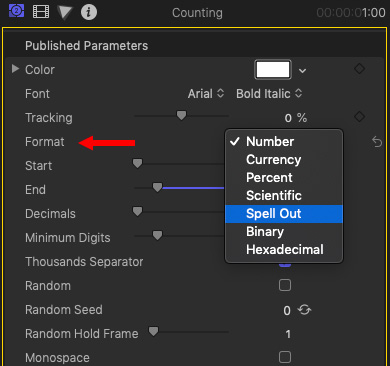The image size is (390, 366).
Task: Click the Monospace parameter label
Action: click(57, 358)
